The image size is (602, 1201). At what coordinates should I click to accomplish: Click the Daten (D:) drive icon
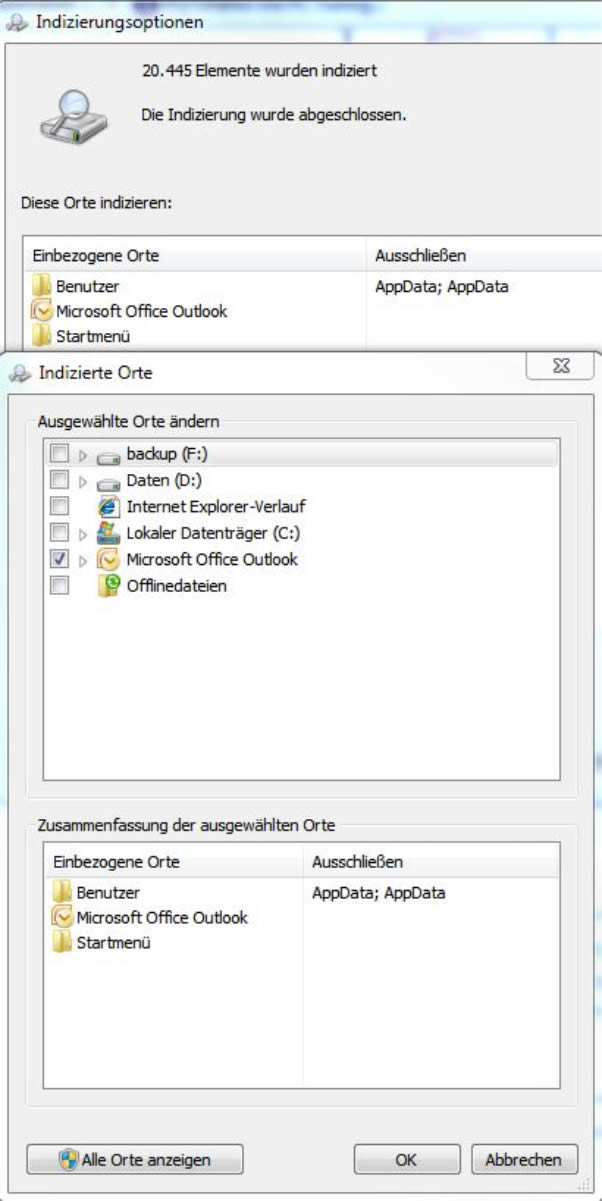[108, 481]
